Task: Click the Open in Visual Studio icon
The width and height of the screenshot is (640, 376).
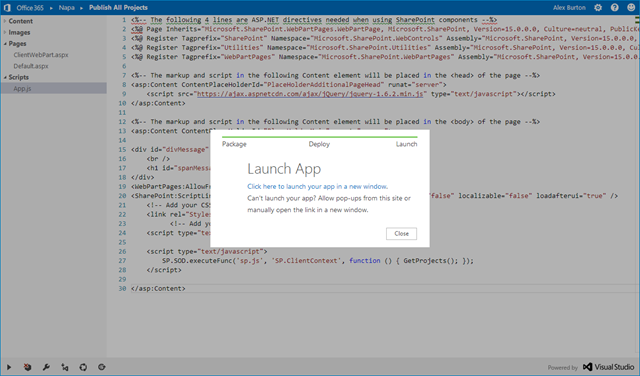Action: pos(65,367)
